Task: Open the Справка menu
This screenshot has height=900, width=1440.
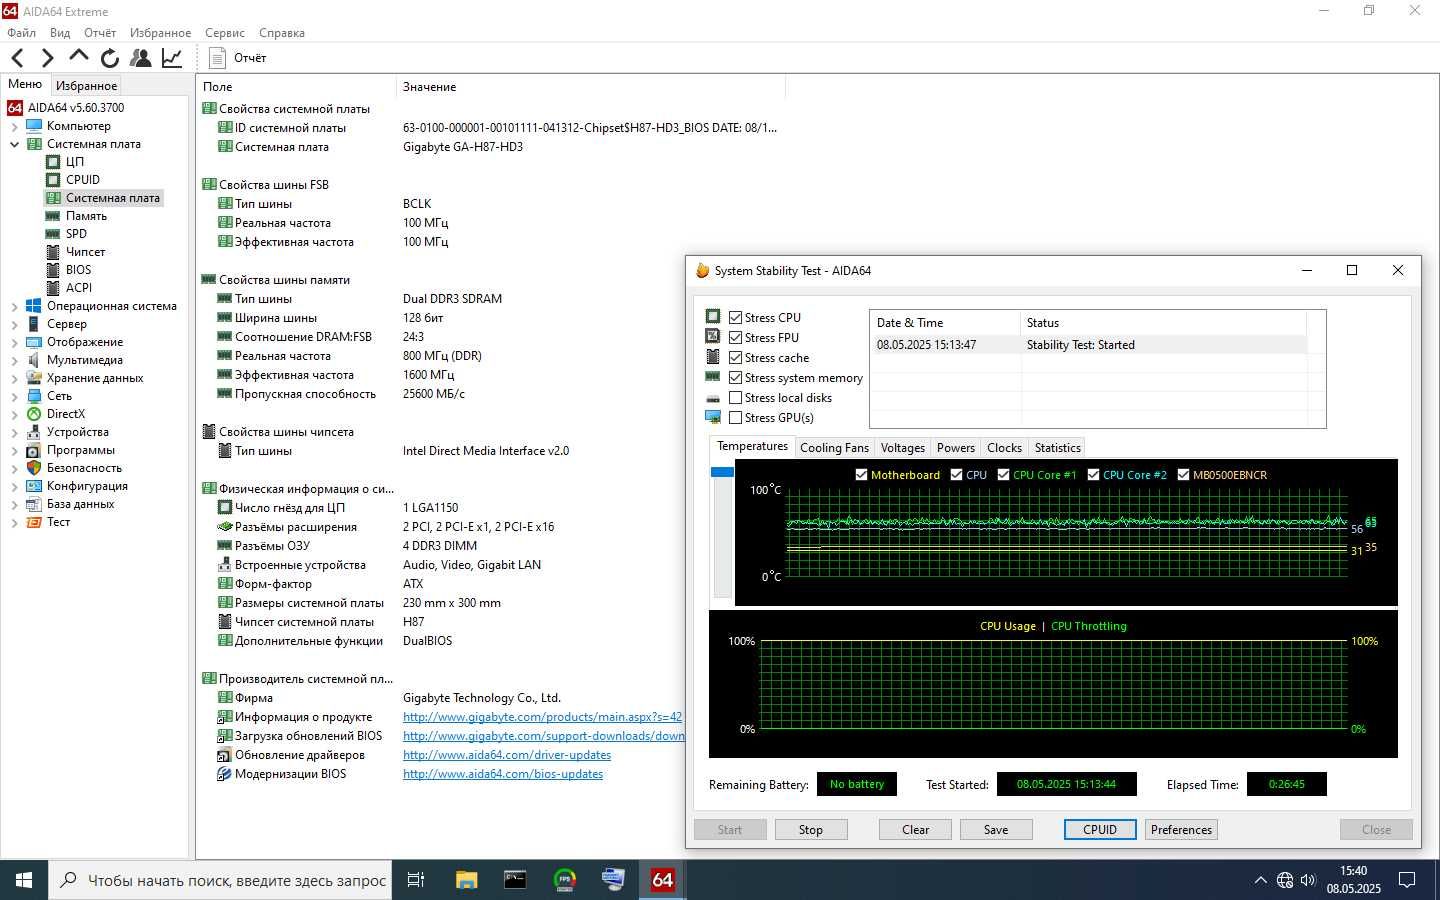Action: click(x=282, y=33)
